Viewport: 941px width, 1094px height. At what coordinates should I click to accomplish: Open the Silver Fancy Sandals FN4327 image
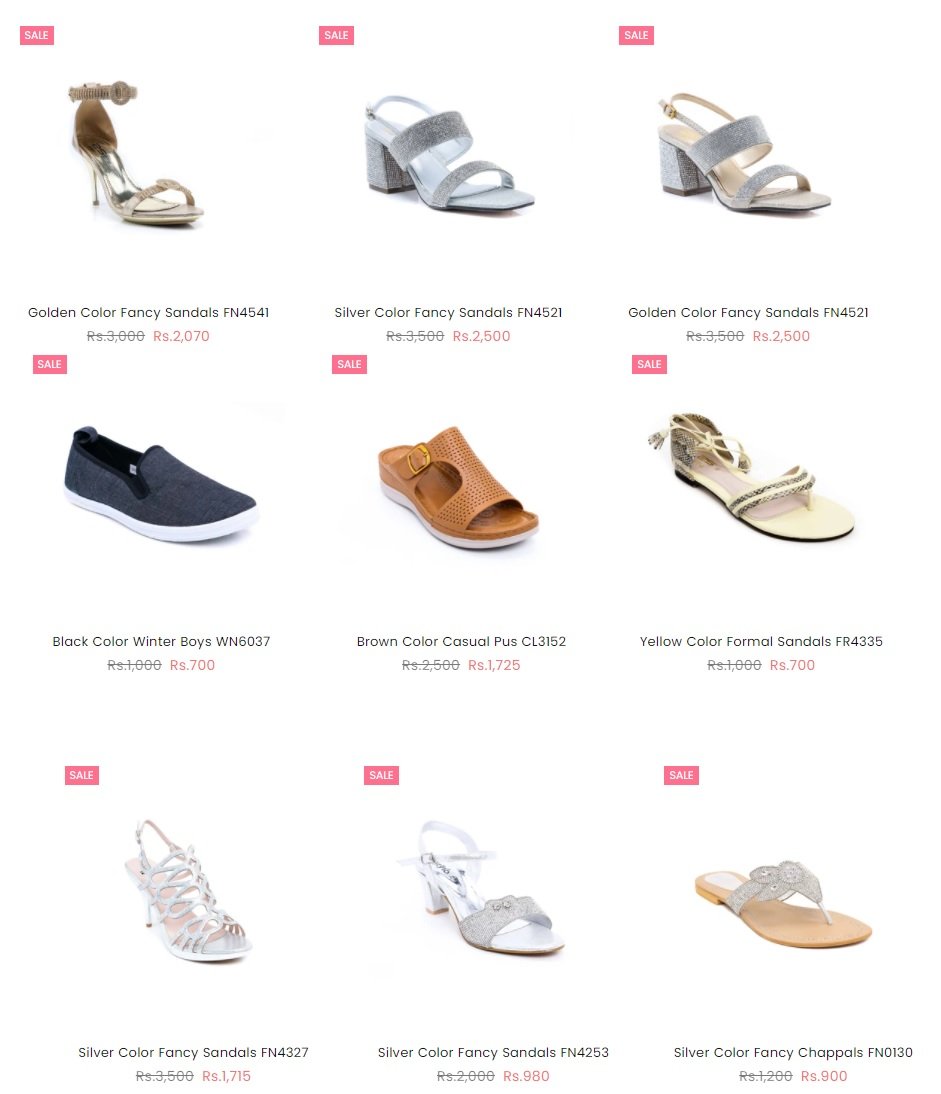point(188,891)
